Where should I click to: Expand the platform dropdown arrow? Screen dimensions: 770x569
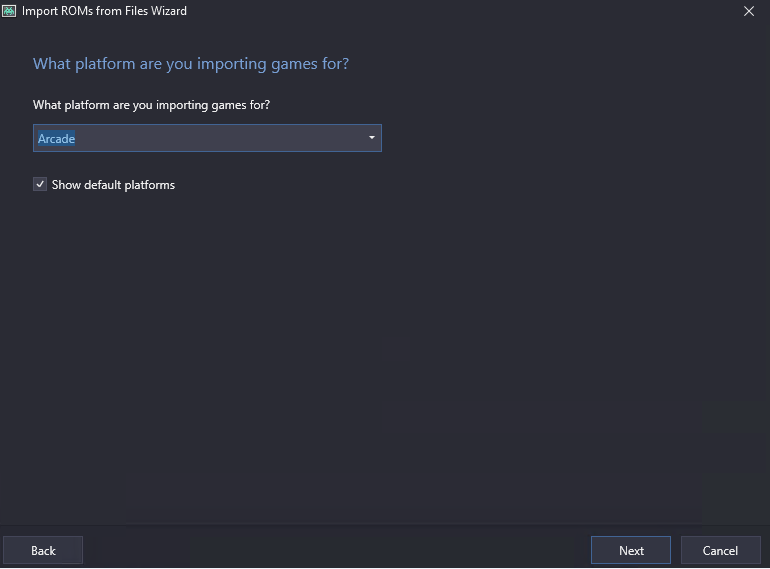(372, 138)
